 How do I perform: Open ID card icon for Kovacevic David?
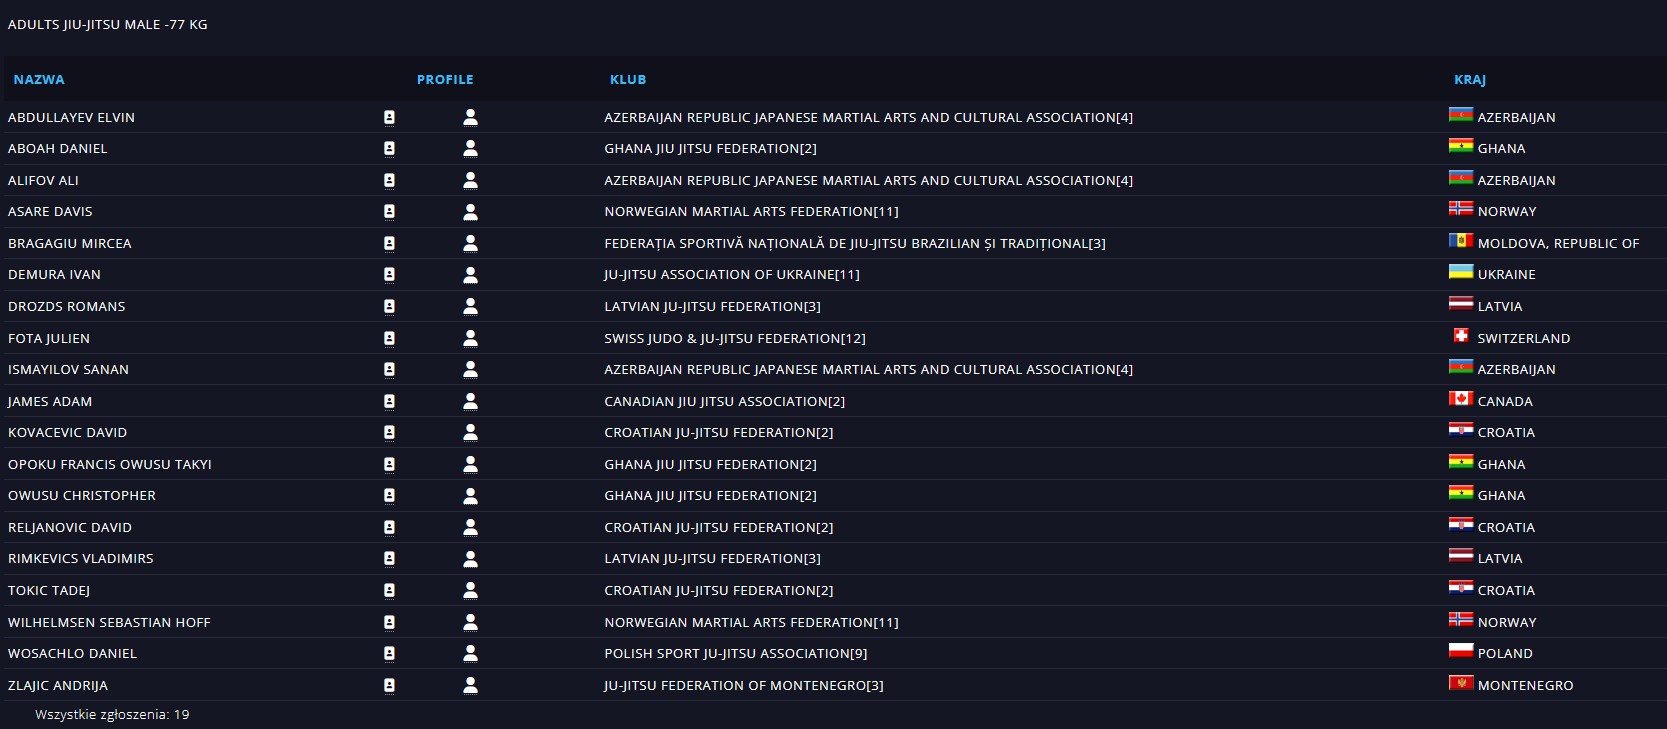click(389, 432)
